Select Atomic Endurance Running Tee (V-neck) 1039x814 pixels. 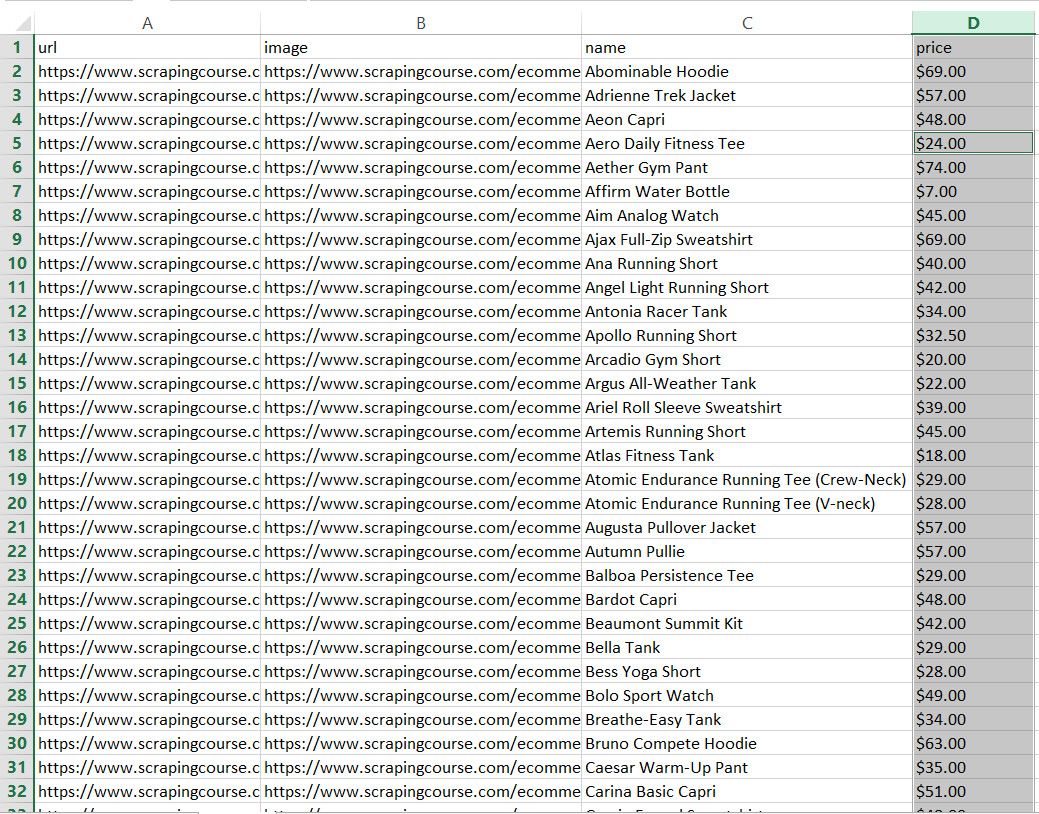pos(747,503)
